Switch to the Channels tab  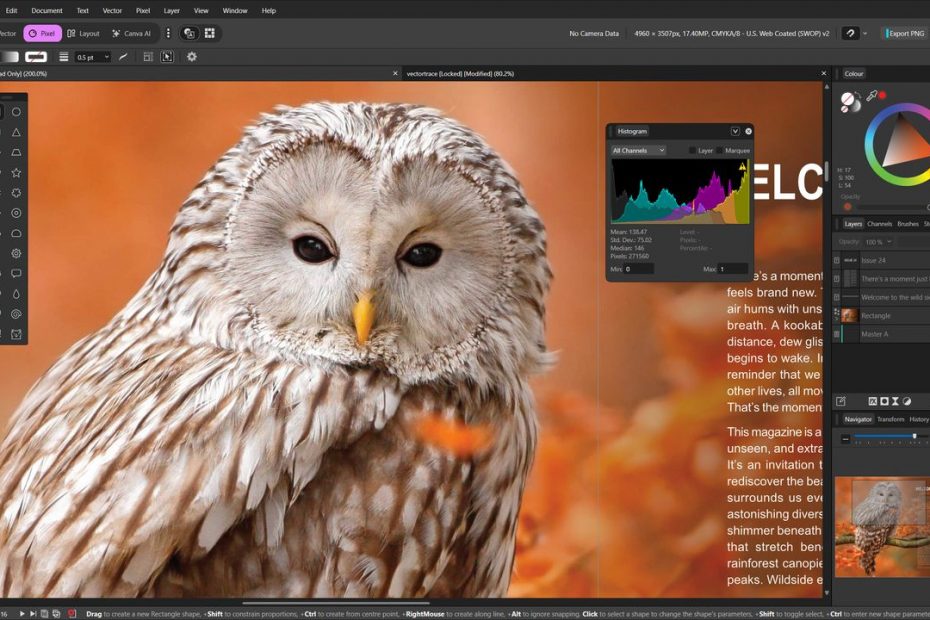click(879, 224)
